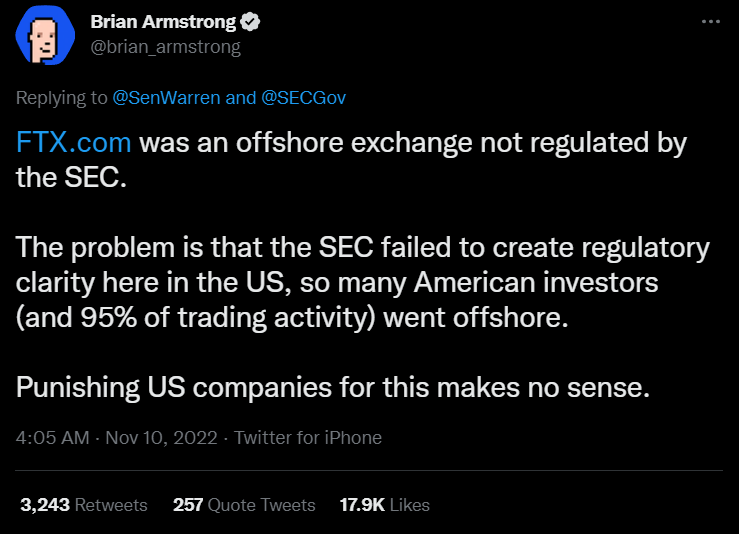This screenshot has height=534, width=739.
Task: Open the @brian_armstrong handle
Action: pos(165,46)
